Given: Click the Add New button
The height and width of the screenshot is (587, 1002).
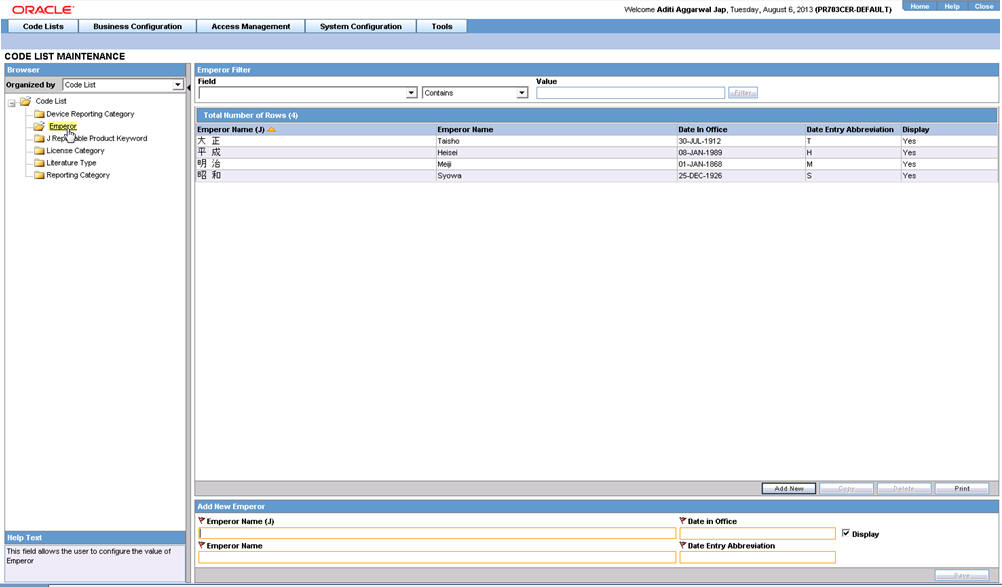Looking at the screenshot, I should [x=789, y=489].
